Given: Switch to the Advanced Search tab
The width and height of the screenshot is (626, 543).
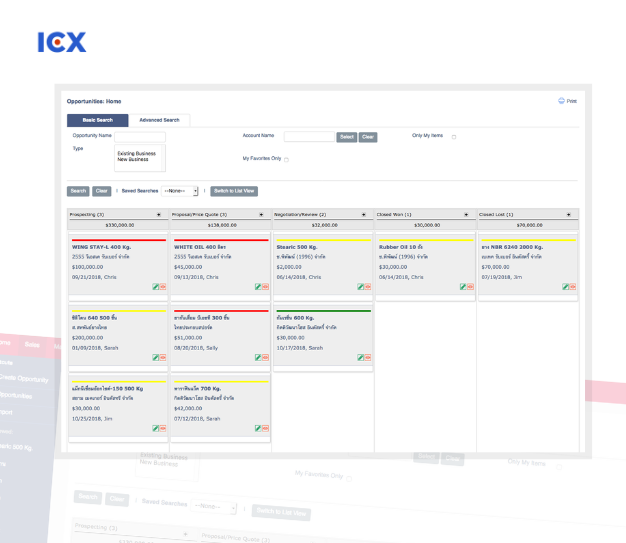Looking at the screenshot, I should [159, 120].
